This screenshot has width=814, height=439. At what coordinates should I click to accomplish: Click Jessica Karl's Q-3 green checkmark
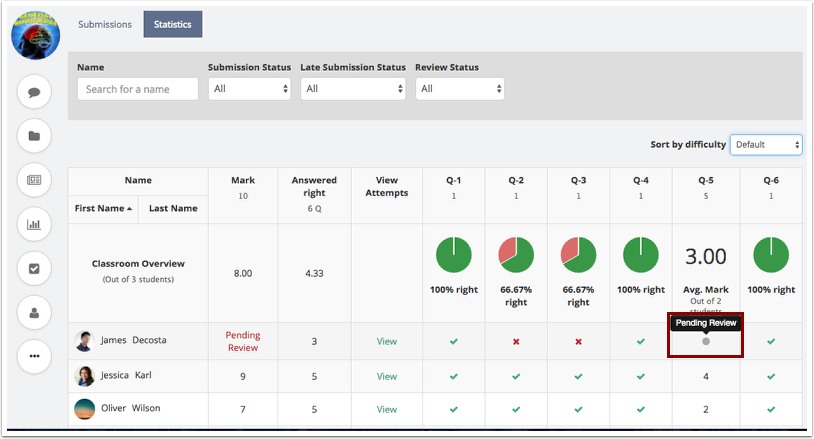(x=578, y=377)
